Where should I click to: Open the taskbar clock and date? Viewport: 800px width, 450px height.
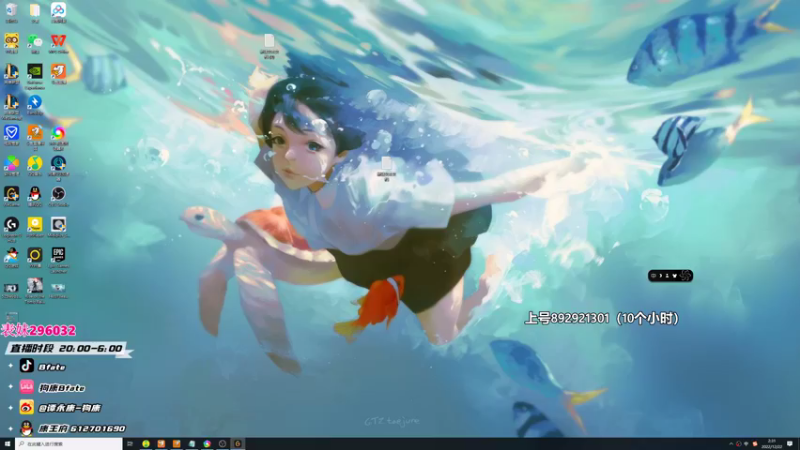772,444
